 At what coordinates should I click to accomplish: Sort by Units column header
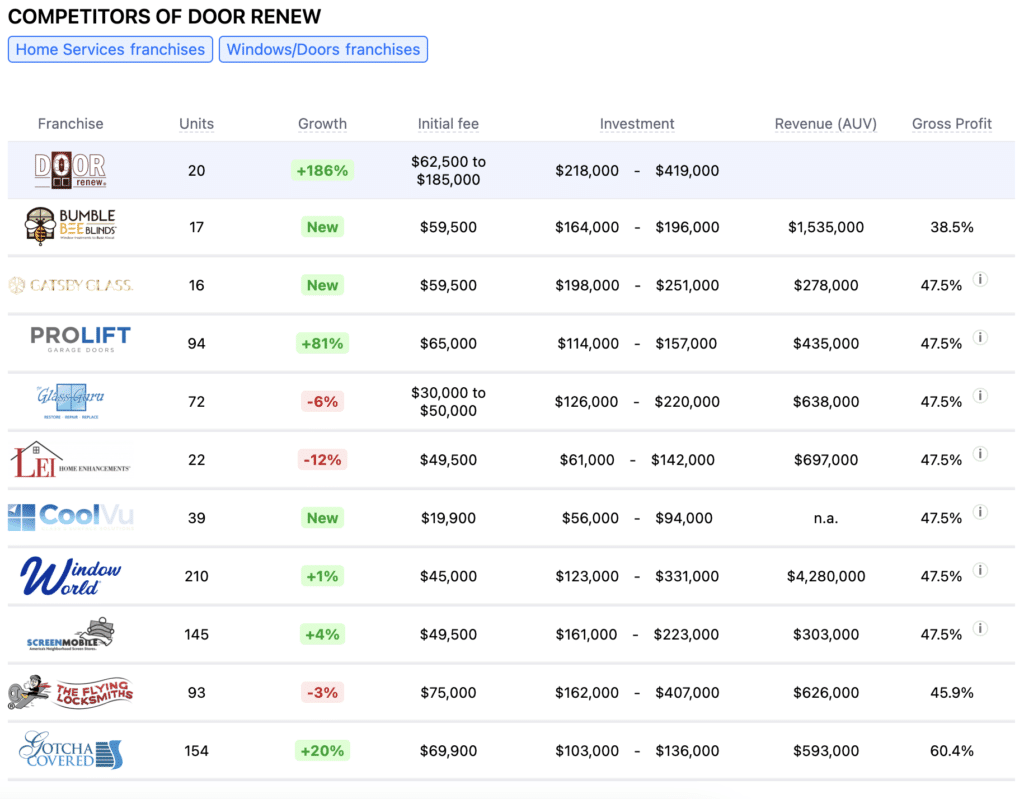coord(197,123)
